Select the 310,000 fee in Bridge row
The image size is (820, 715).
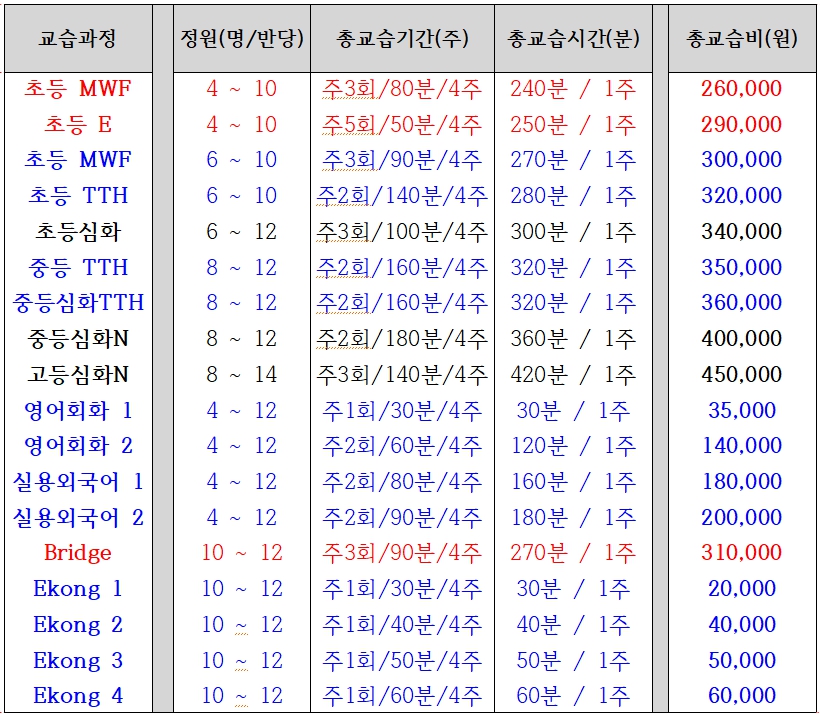pyautogui.click(x=741, y=553)
